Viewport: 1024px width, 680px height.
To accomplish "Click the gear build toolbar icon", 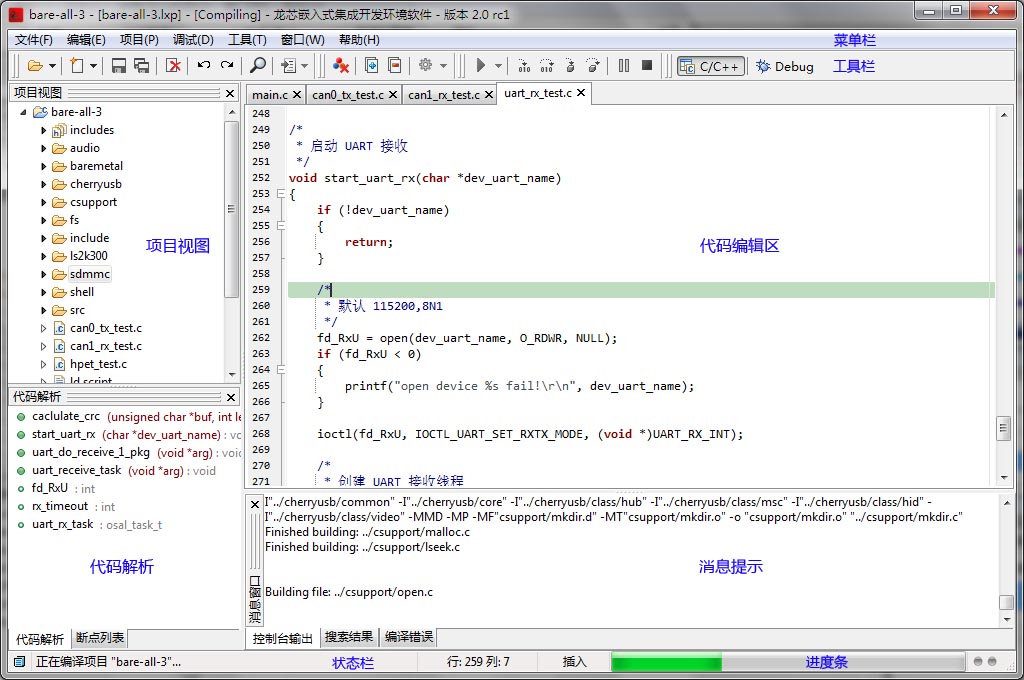I will pos(425,65).
